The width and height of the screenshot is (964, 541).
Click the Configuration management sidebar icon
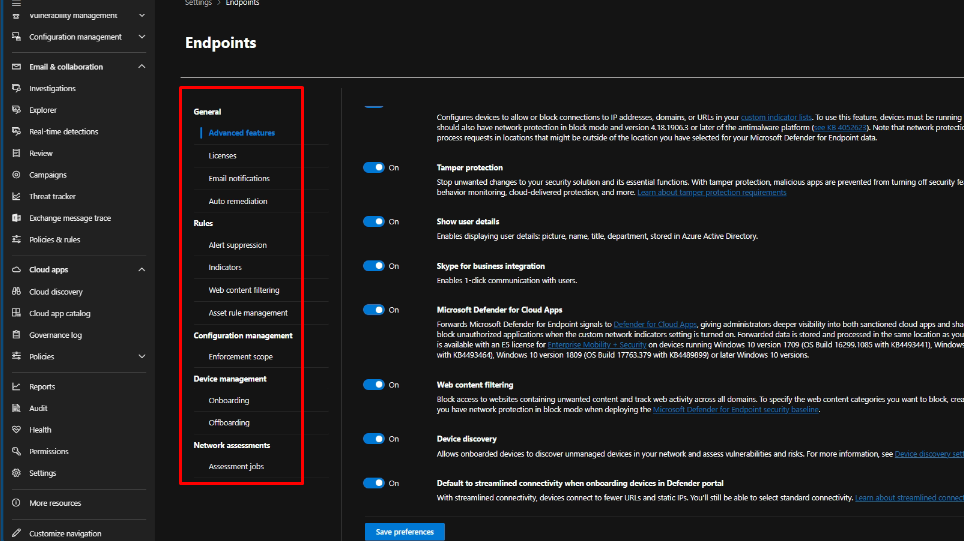(17, 37)
